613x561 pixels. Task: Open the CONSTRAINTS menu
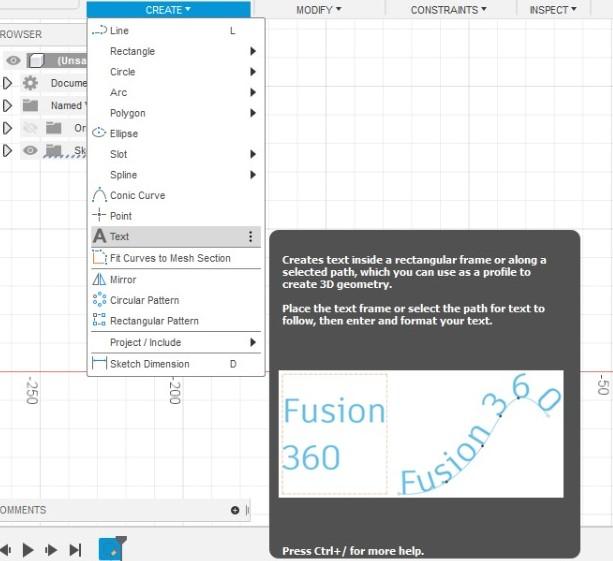pos(448,10)
